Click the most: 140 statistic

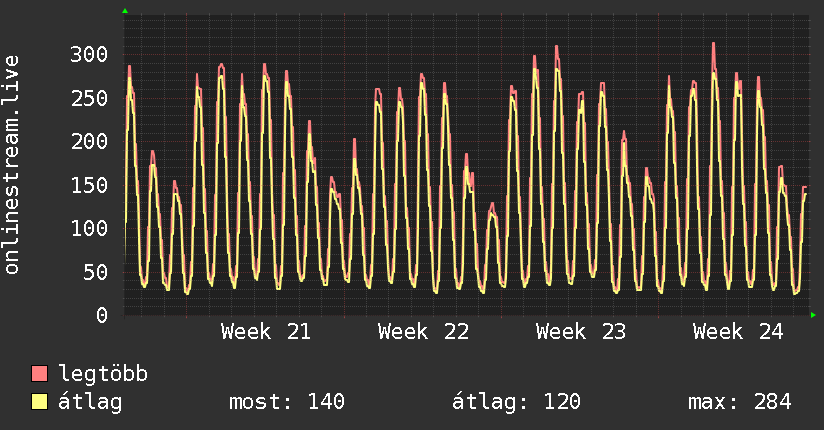click(287, 402)
